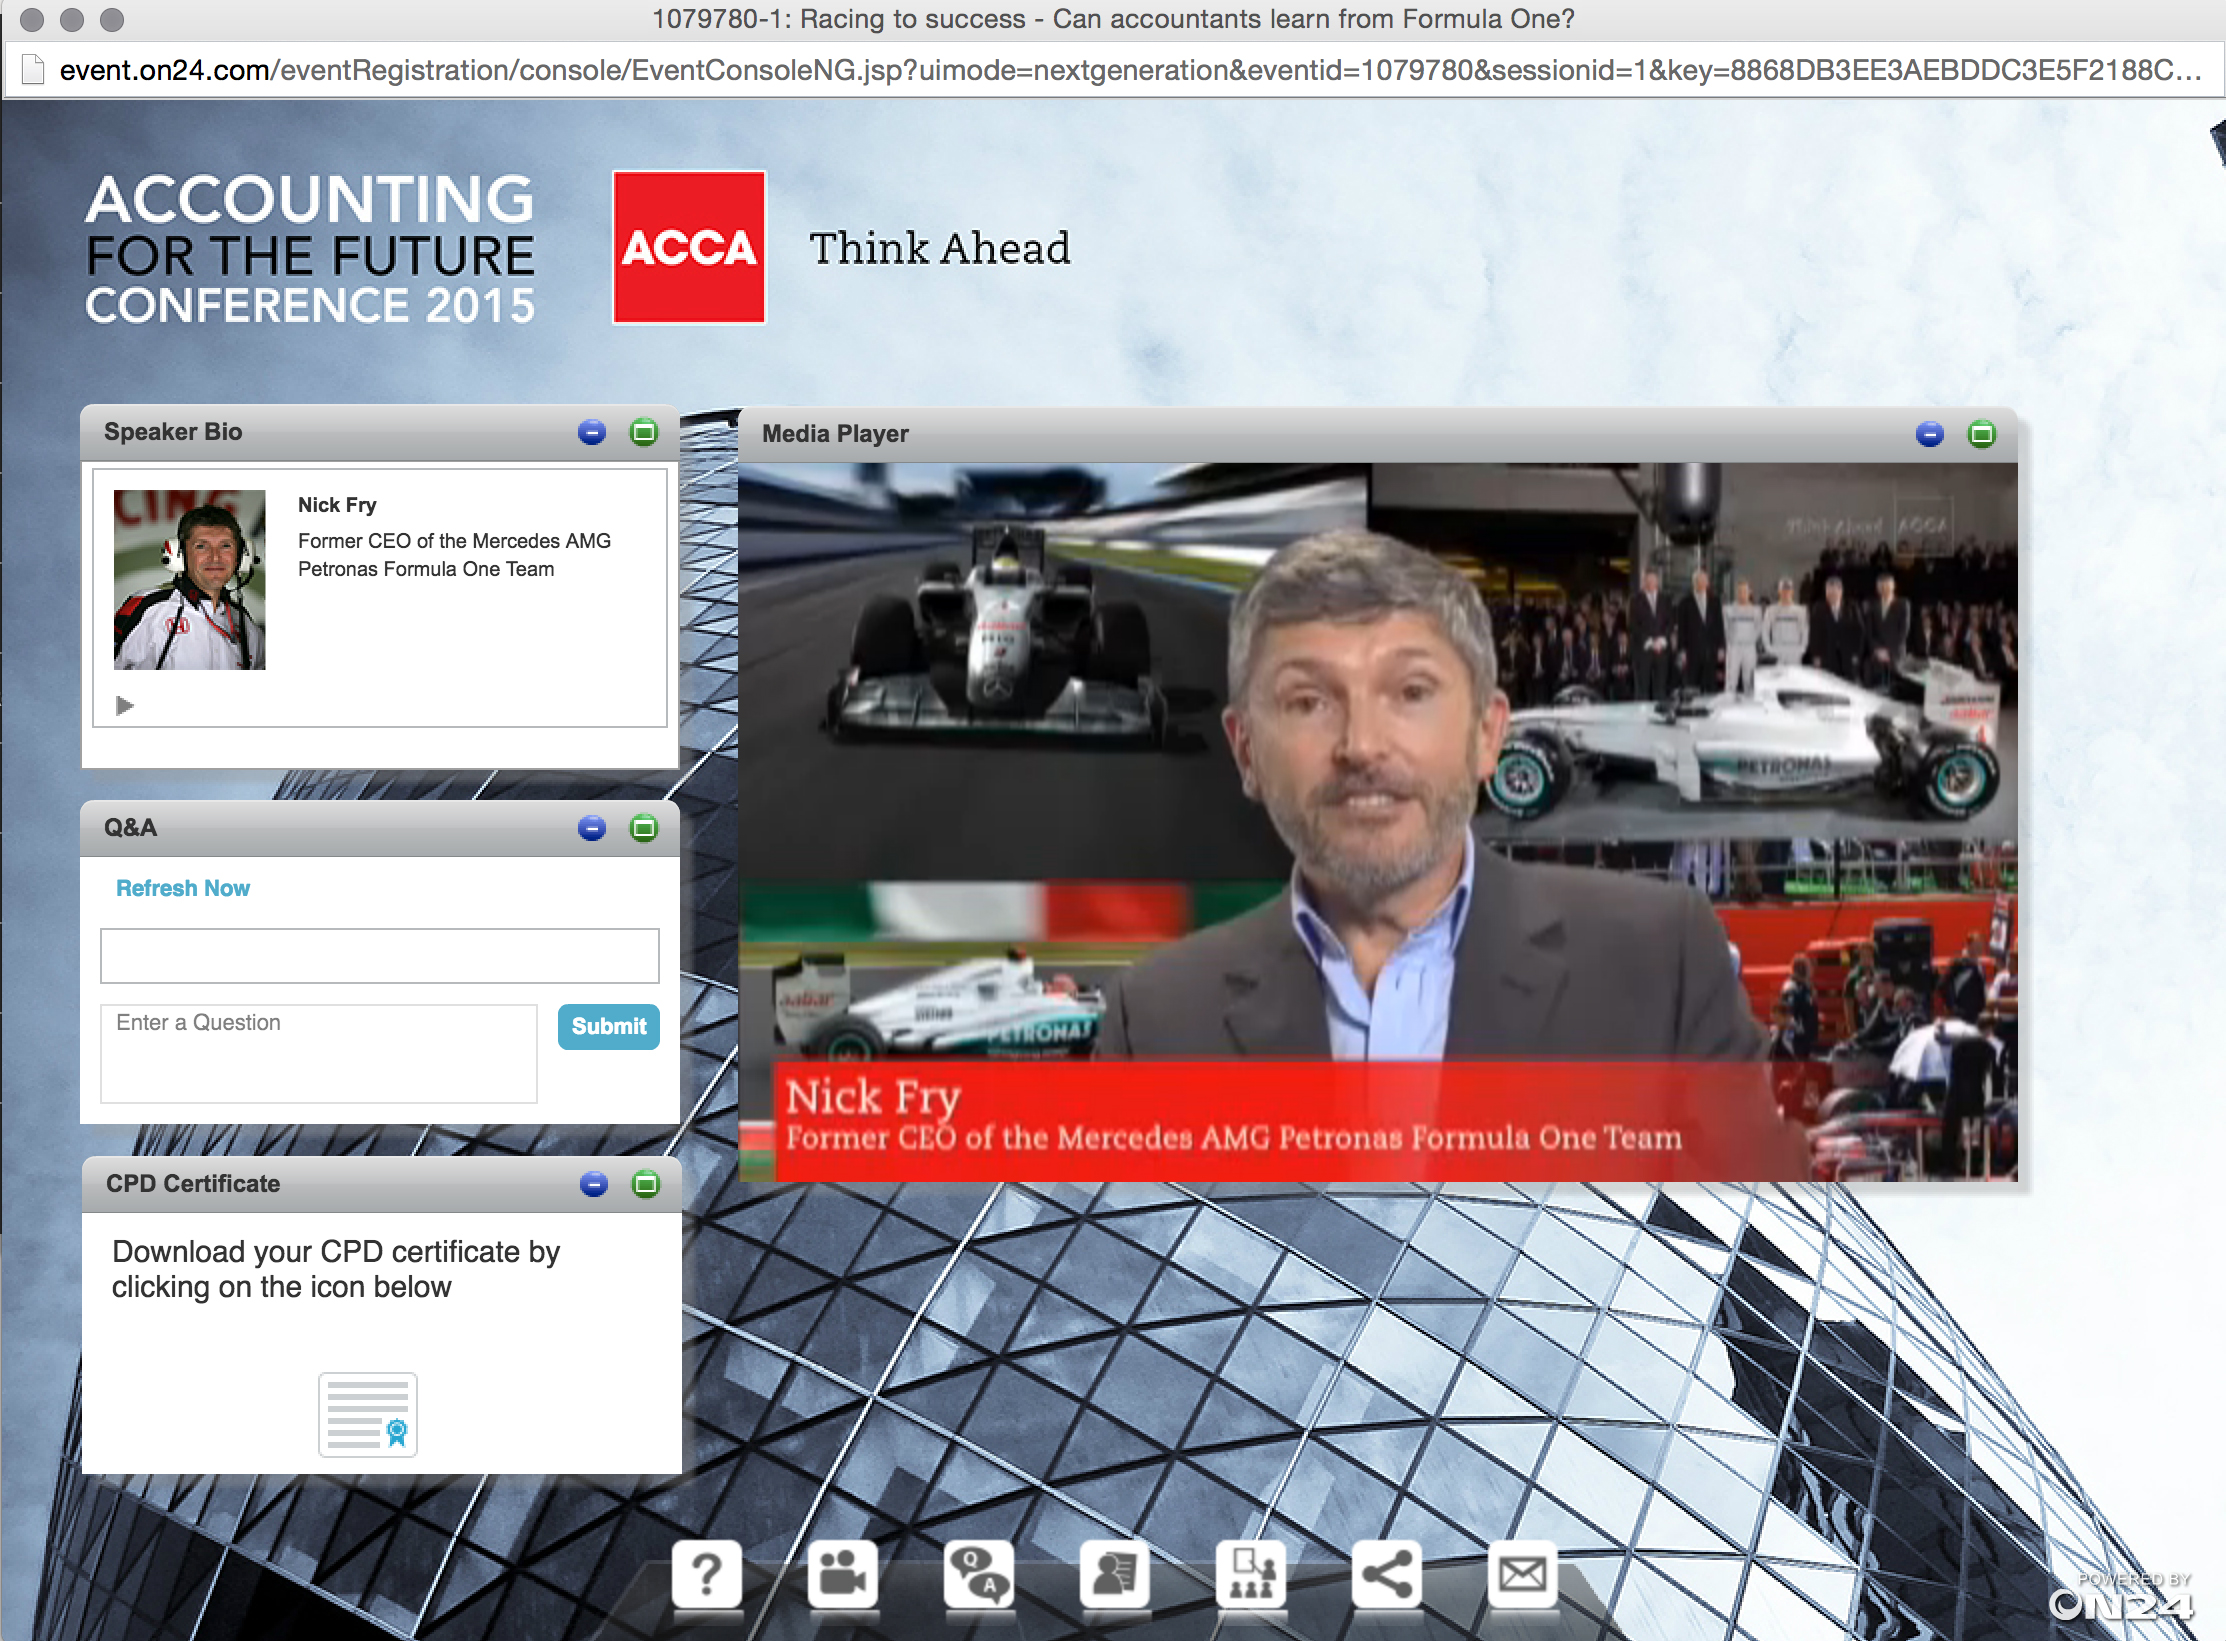
Task: Click Refresh Now in Q&A
Action: (183, 888)
